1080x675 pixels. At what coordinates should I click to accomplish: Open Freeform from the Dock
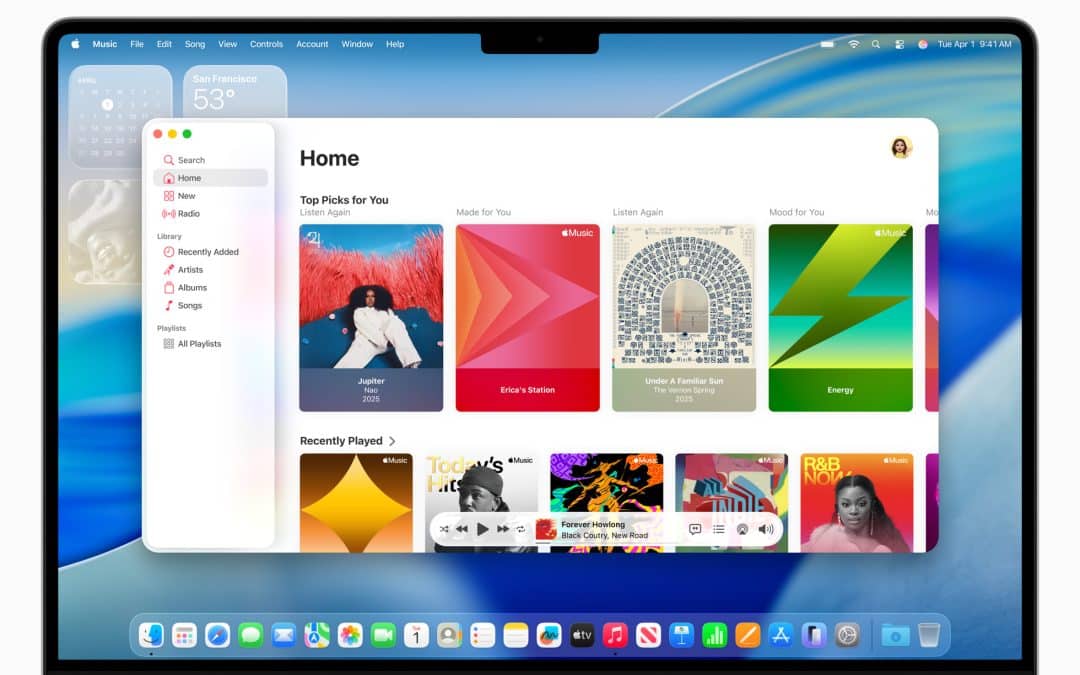point(548,634)
